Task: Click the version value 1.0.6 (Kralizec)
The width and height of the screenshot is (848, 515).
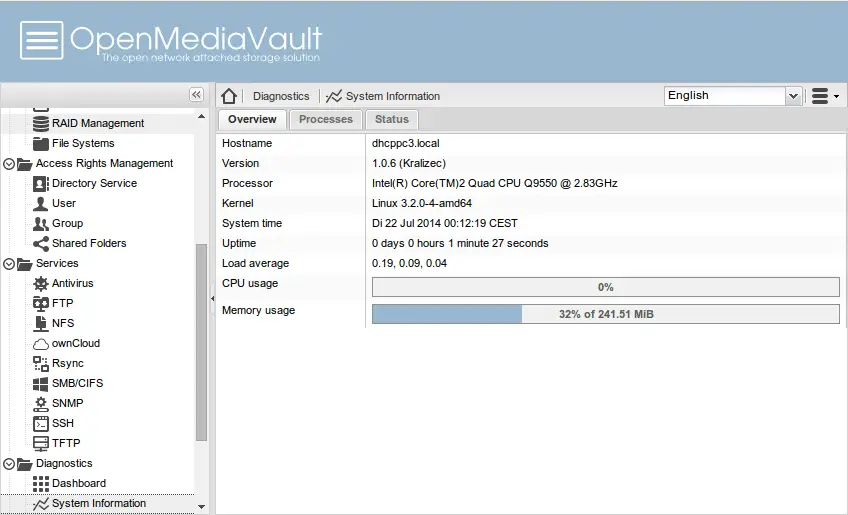Action: pos(409,163)
